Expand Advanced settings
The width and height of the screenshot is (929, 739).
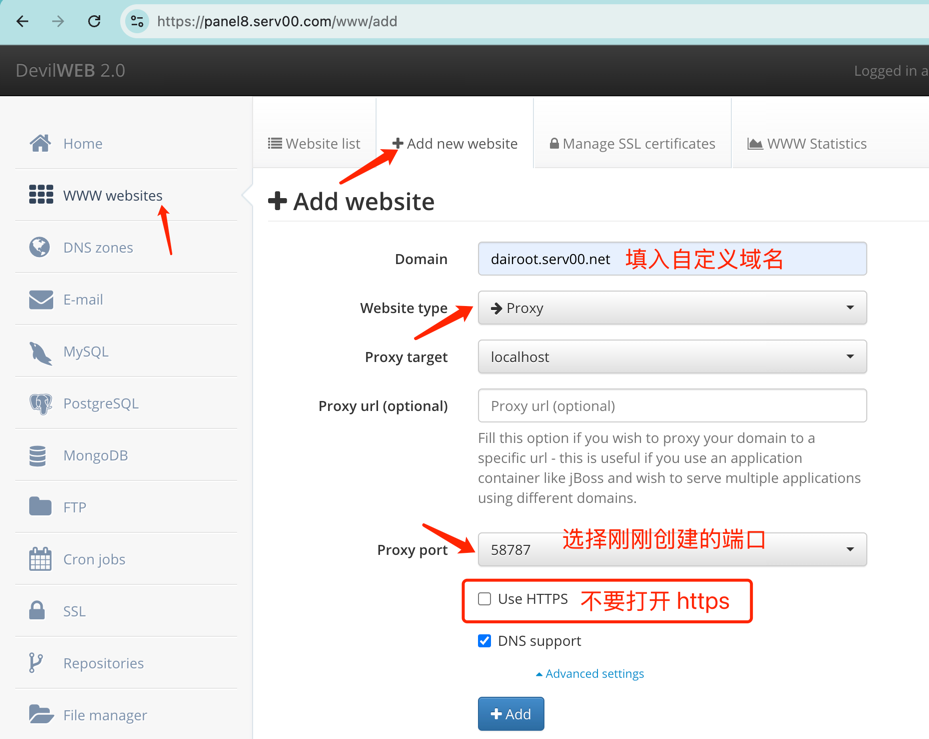[589, 673]
